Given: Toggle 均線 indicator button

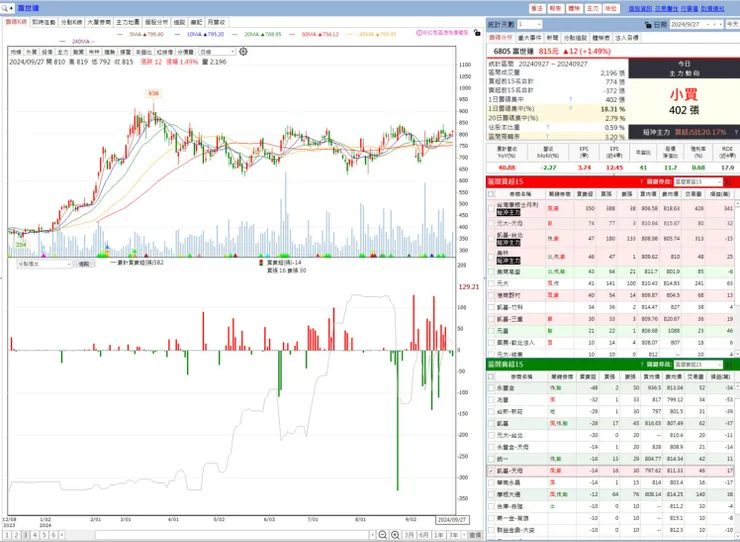Looking at the screenshot, I should (16, 52).
